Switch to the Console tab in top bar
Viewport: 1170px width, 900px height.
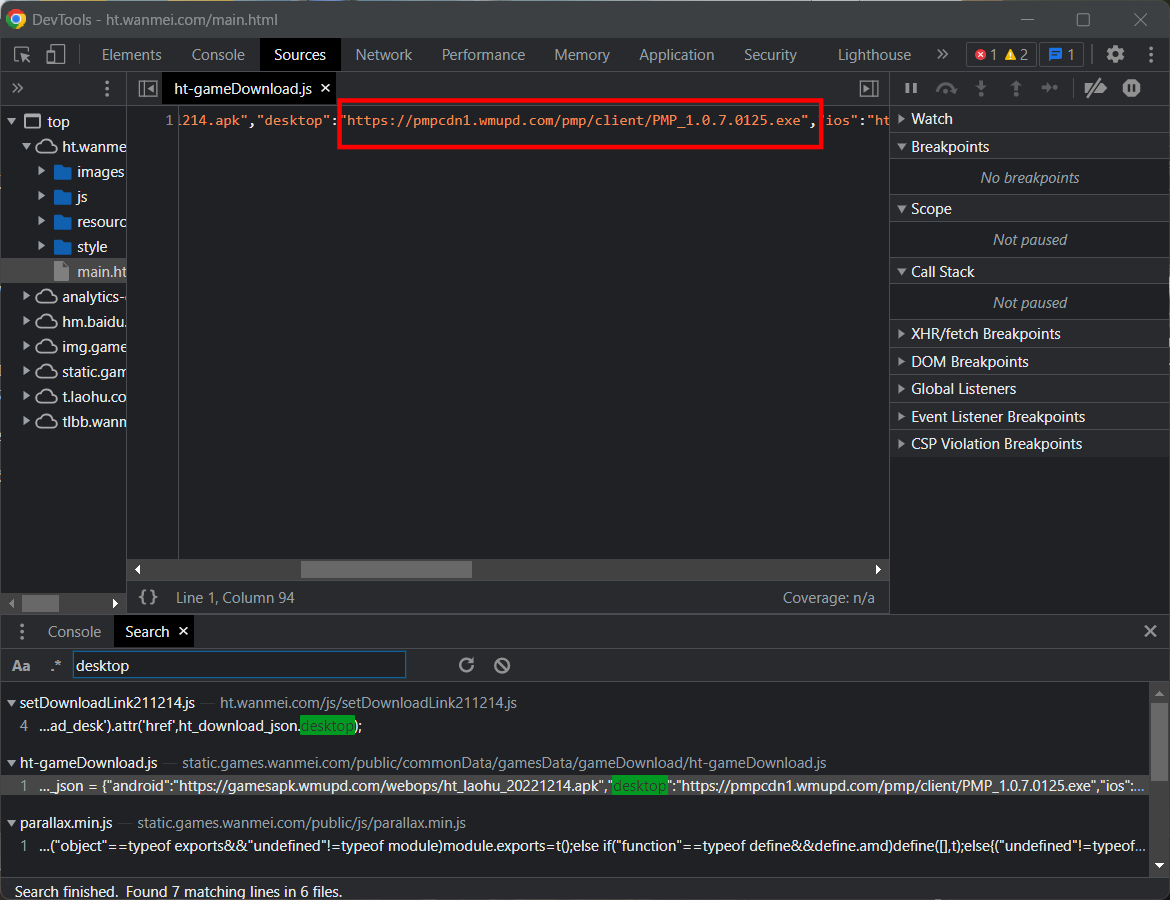pyautogui.click(x=218, y=54)
